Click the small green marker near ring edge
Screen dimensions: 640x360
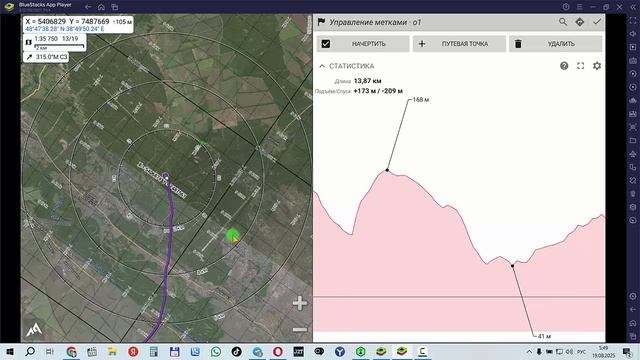coord(202,142)
